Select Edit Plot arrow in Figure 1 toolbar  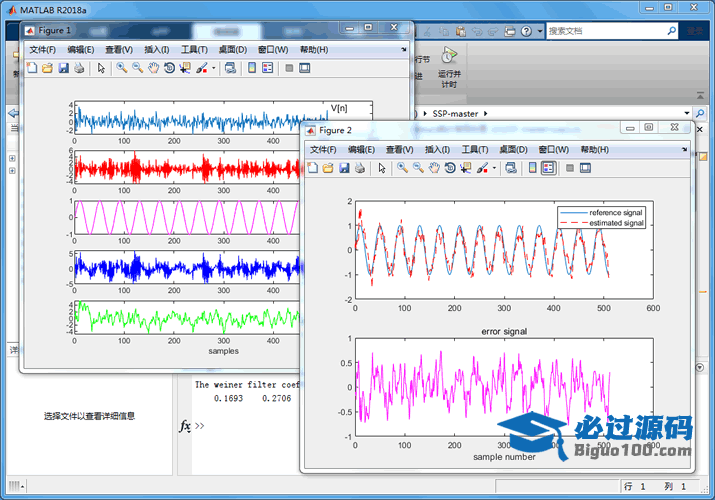pyautogui.click(x=101, y=68)
